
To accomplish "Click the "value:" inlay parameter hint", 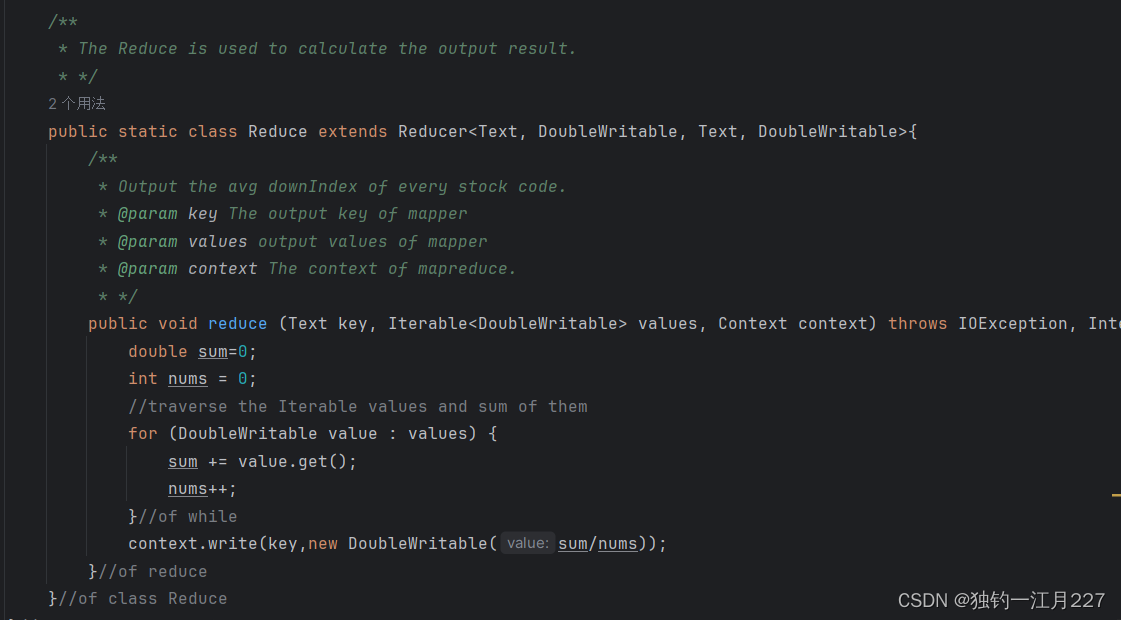I will pyautogui.click(x=528, y=543).
